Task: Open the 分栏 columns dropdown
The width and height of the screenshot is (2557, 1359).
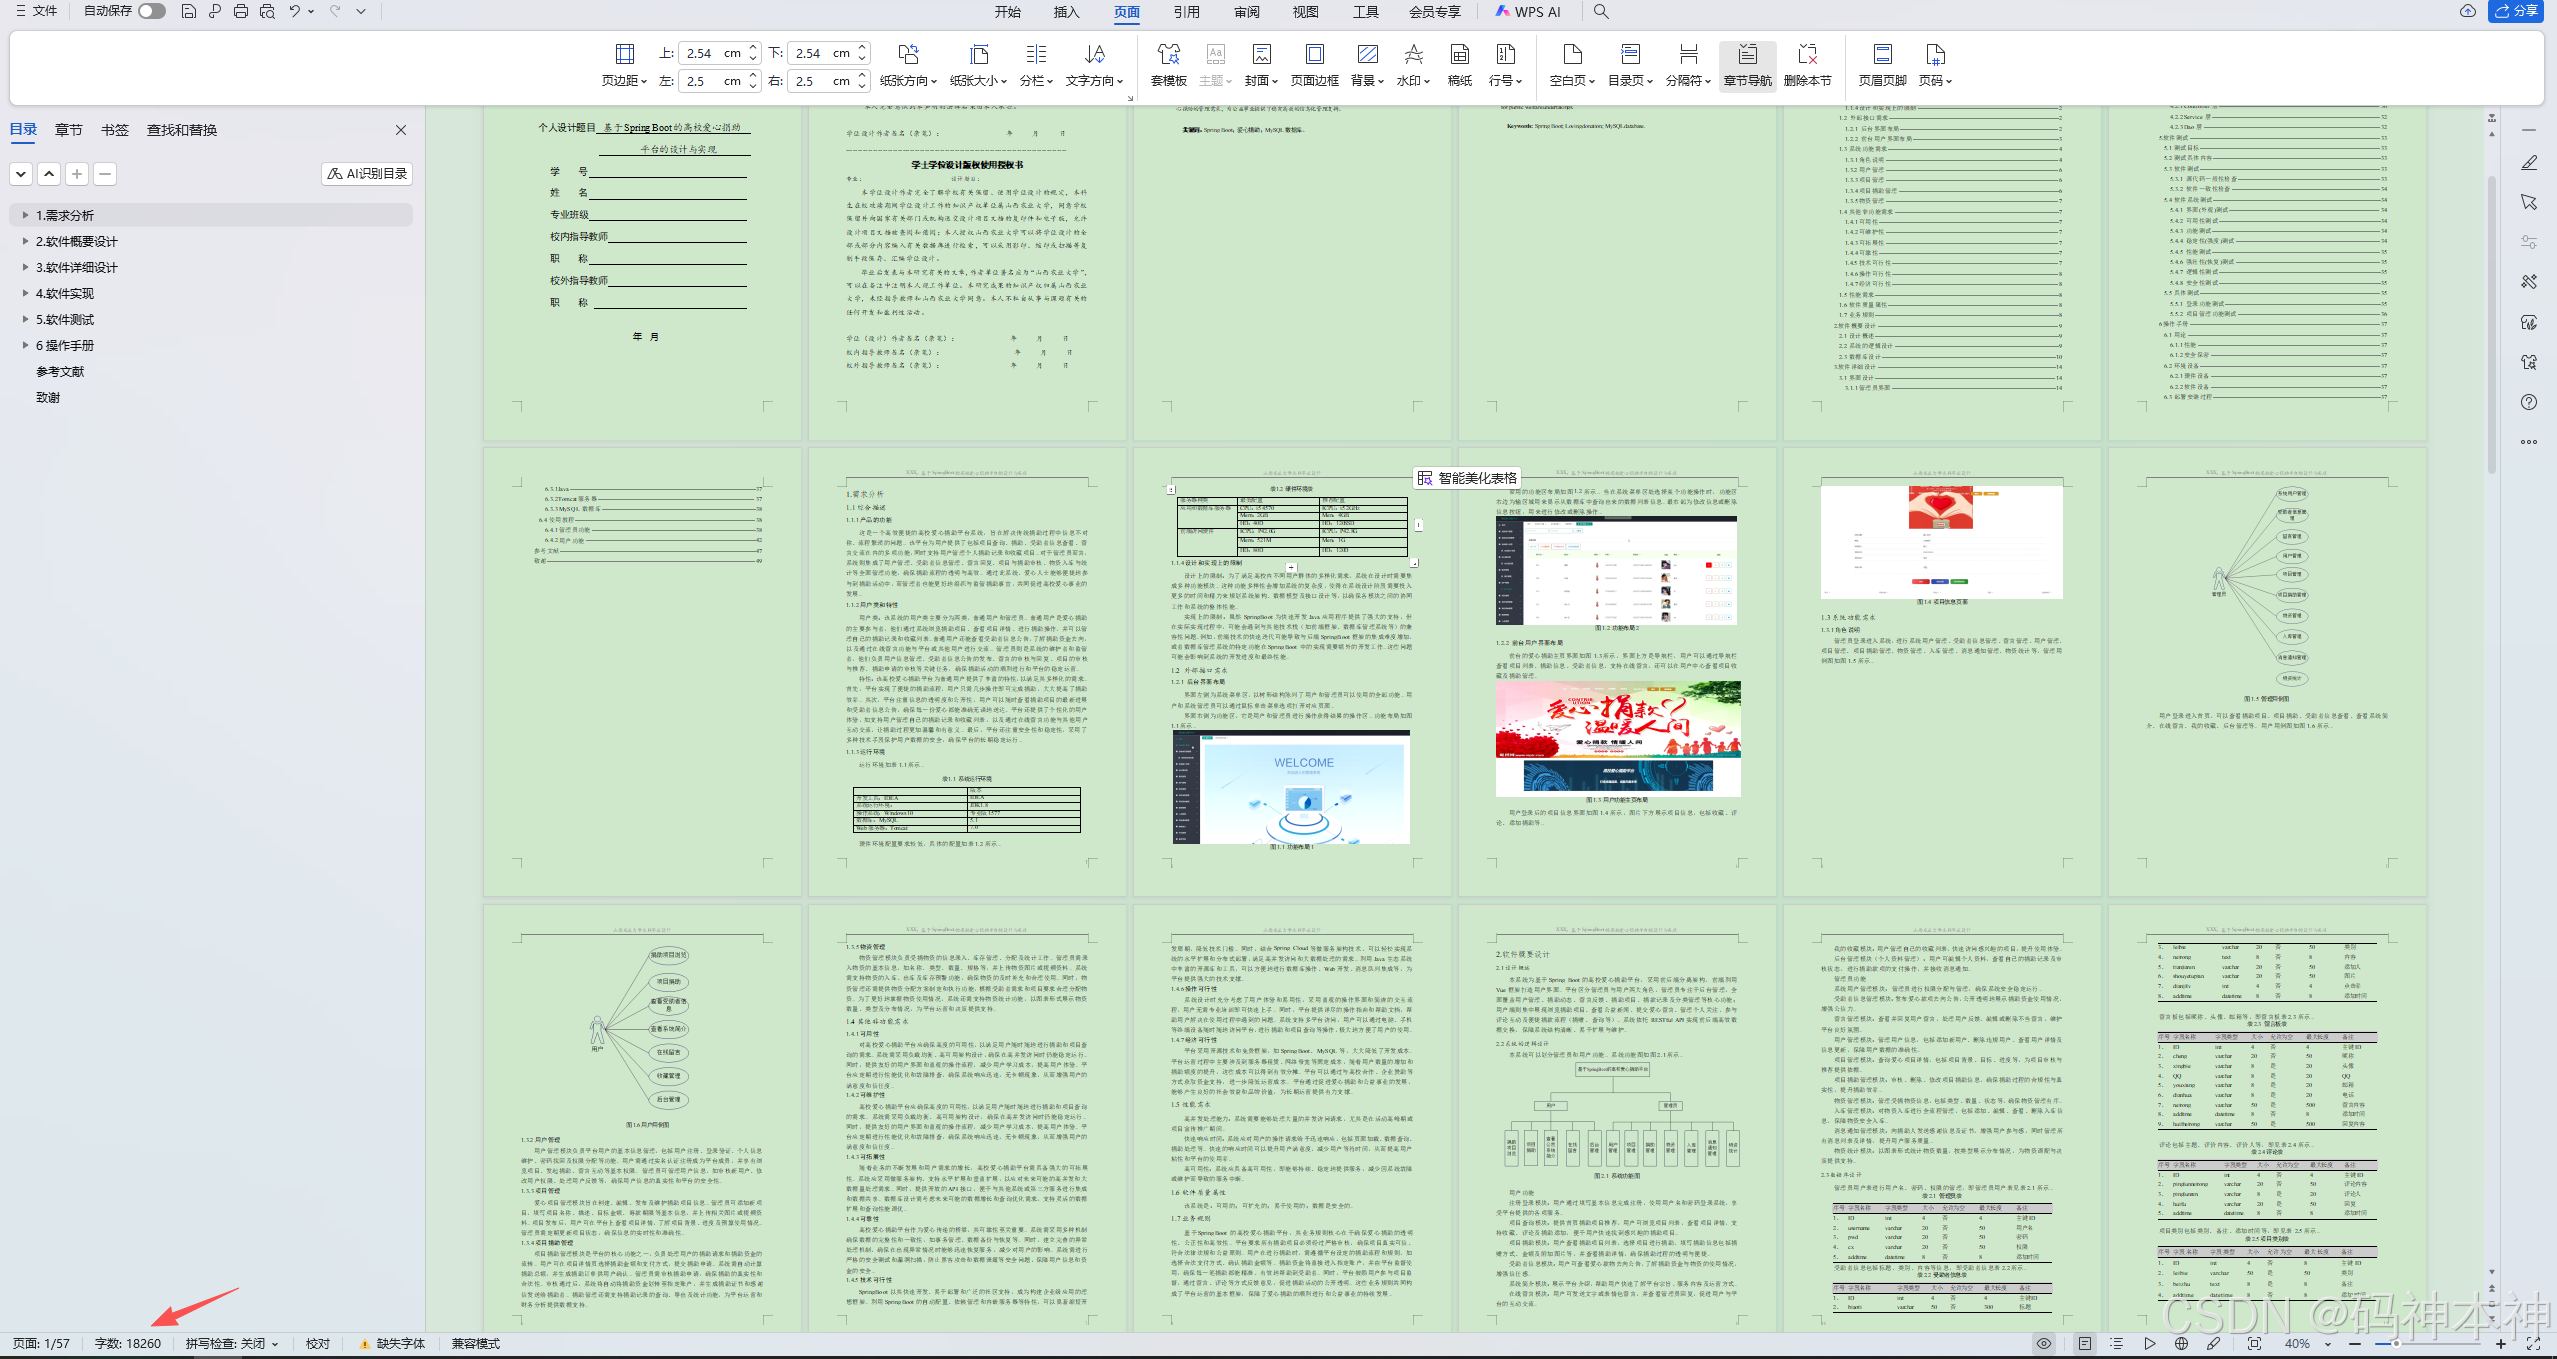Action: click(1036, 80)
